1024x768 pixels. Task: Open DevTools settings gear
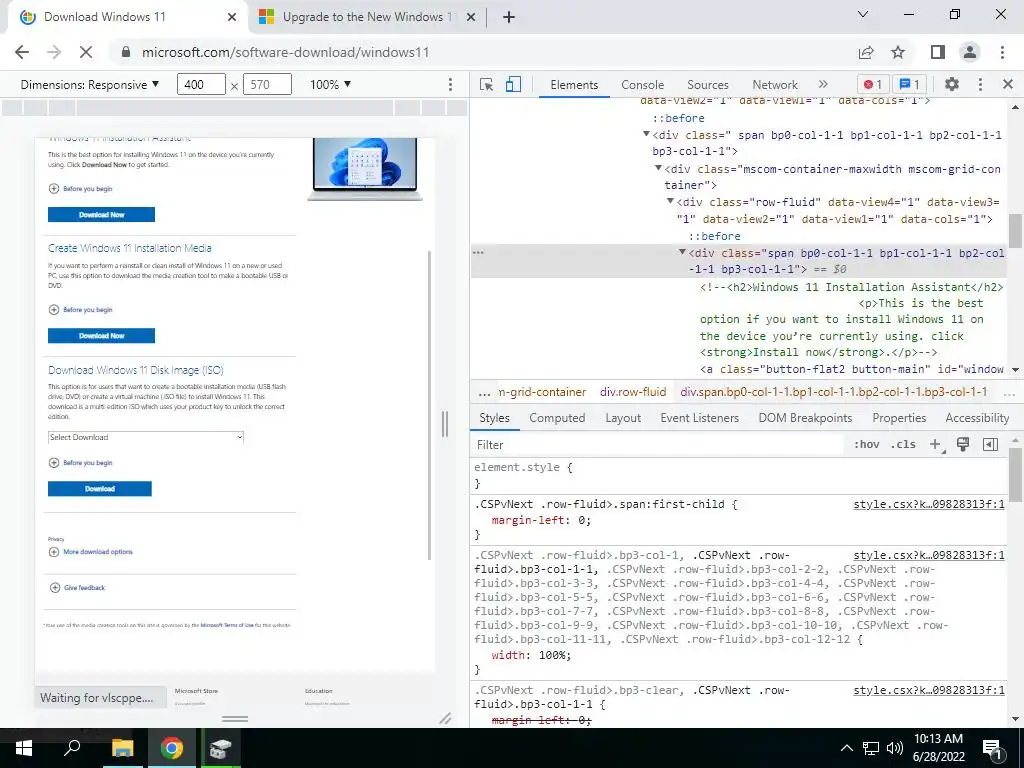[x=952, y=84]
